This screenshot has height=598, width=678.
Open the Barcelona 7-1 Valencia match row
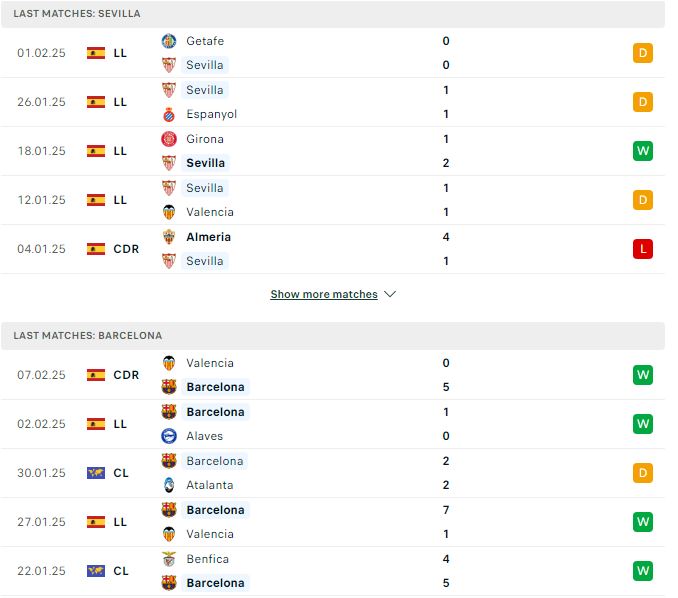click(x=333, y=522)
